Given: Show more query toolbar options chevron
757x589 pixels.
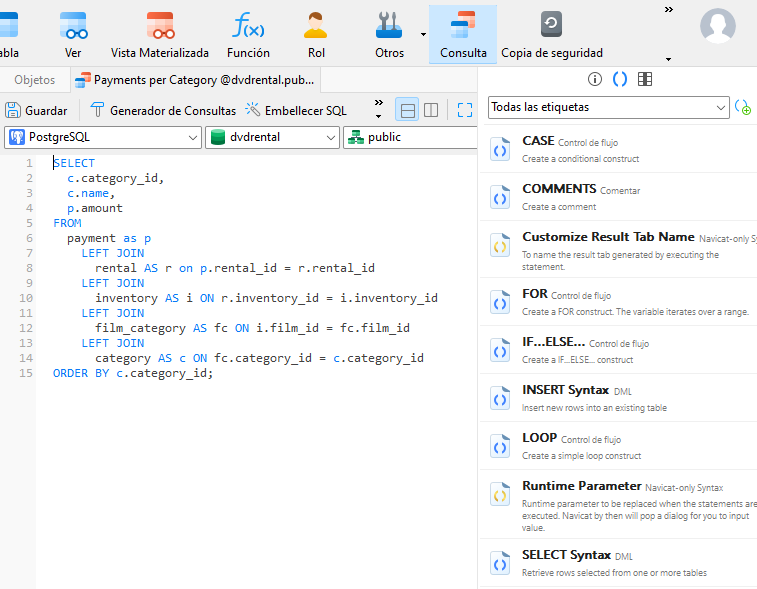Looking at the screenshot, I should click(379, 102).
